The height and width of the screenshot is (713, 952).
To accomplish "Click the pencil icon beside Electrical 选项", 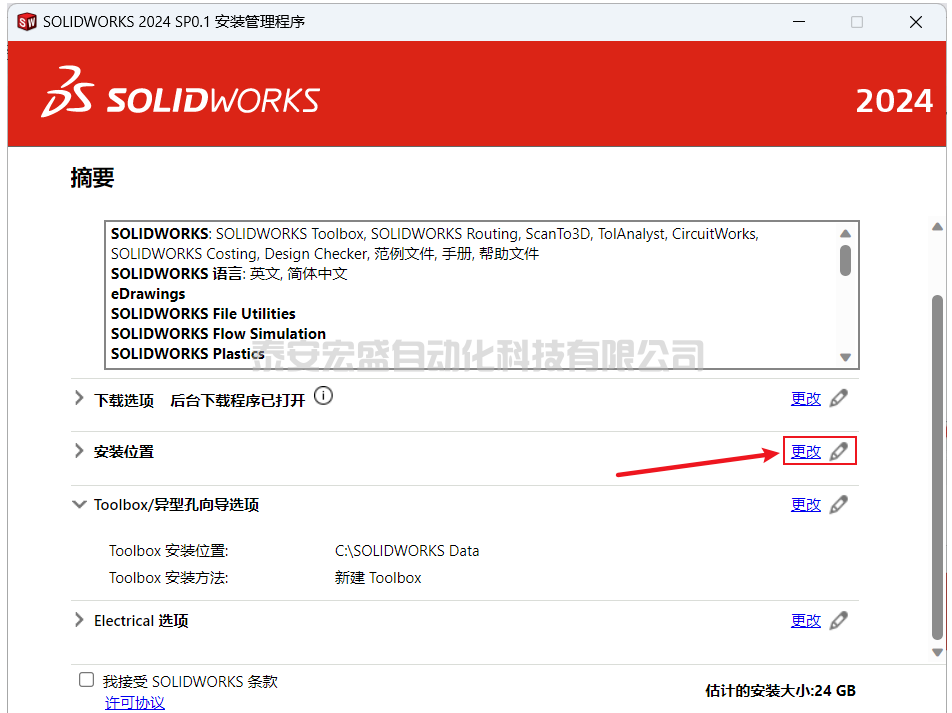I will [839, 621].
